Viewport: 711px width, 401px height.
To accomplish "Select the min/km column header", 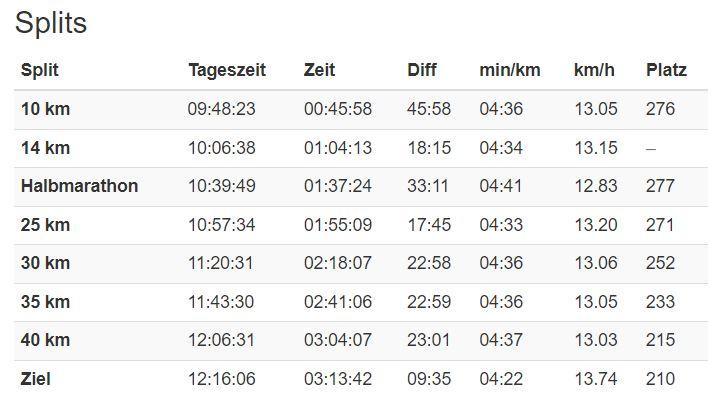I will [510, 70].
